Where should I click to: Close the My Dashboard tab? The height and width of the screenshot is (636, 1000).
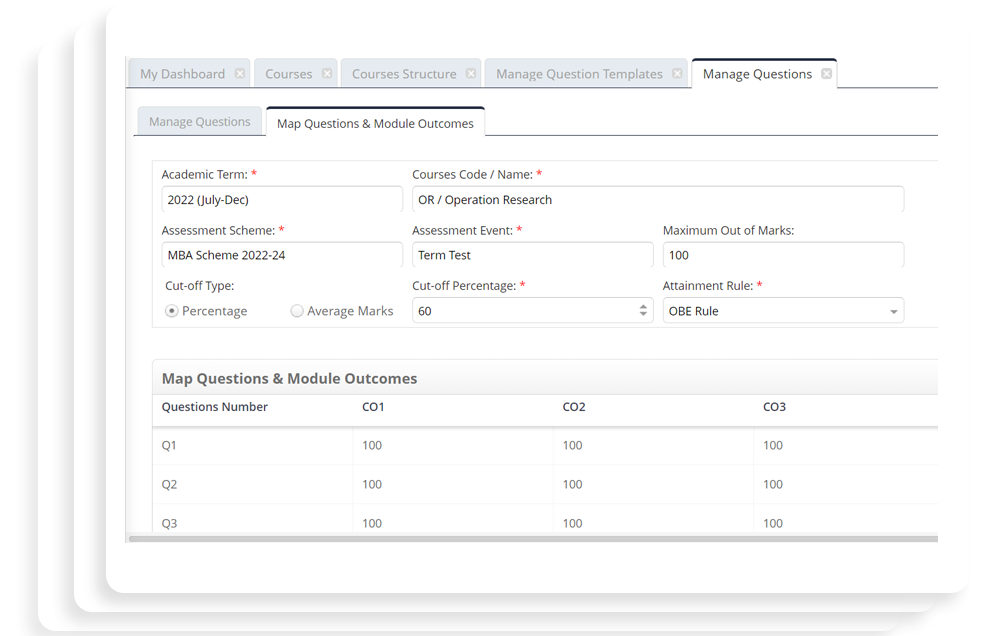[x=239, y=73]
